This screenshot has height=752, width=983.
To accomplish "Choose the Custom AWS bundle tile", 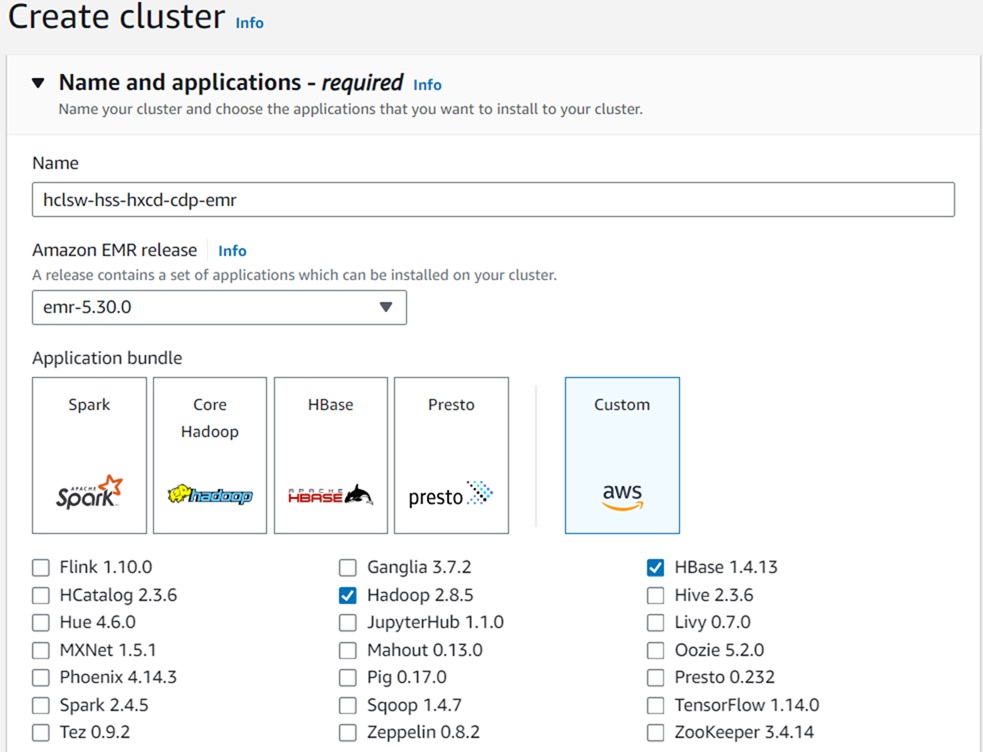I will [622, 455].
